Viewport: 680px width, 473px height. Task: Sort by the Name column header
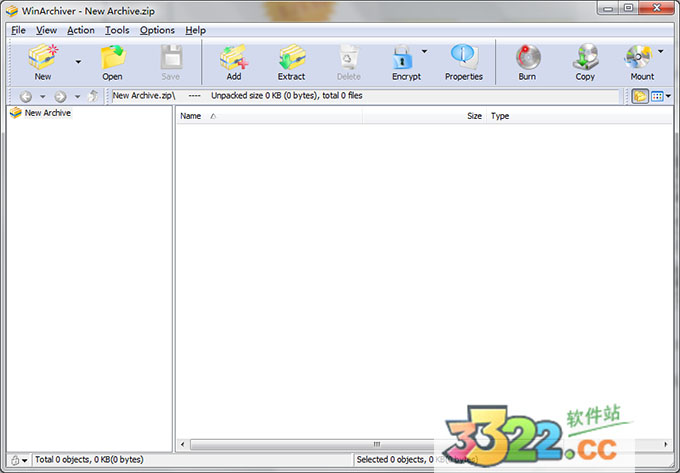pos(269,116)
